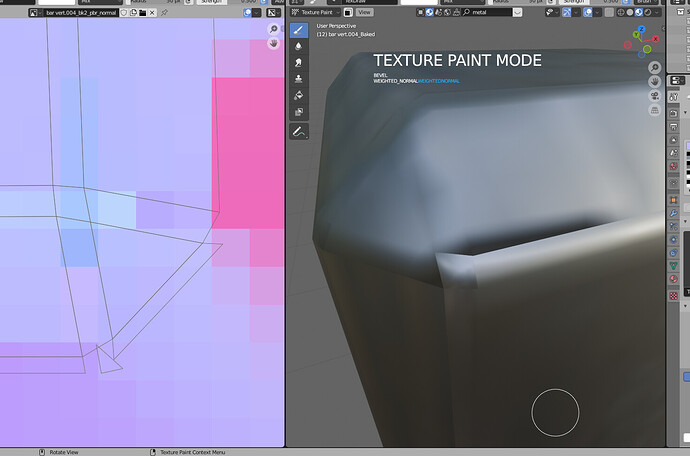Select the Mask tool

coord(299,112)
